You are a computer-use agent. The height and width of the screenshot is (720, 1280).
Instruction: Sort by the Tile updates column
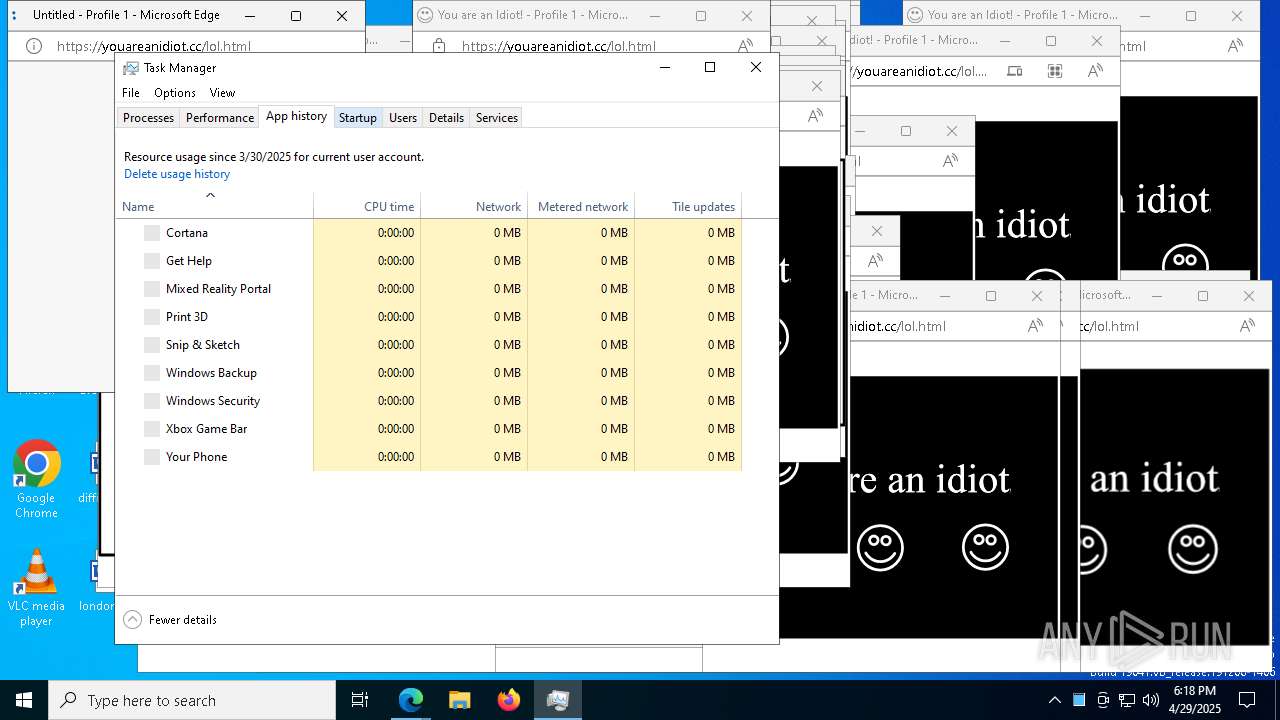click(688, 206)
